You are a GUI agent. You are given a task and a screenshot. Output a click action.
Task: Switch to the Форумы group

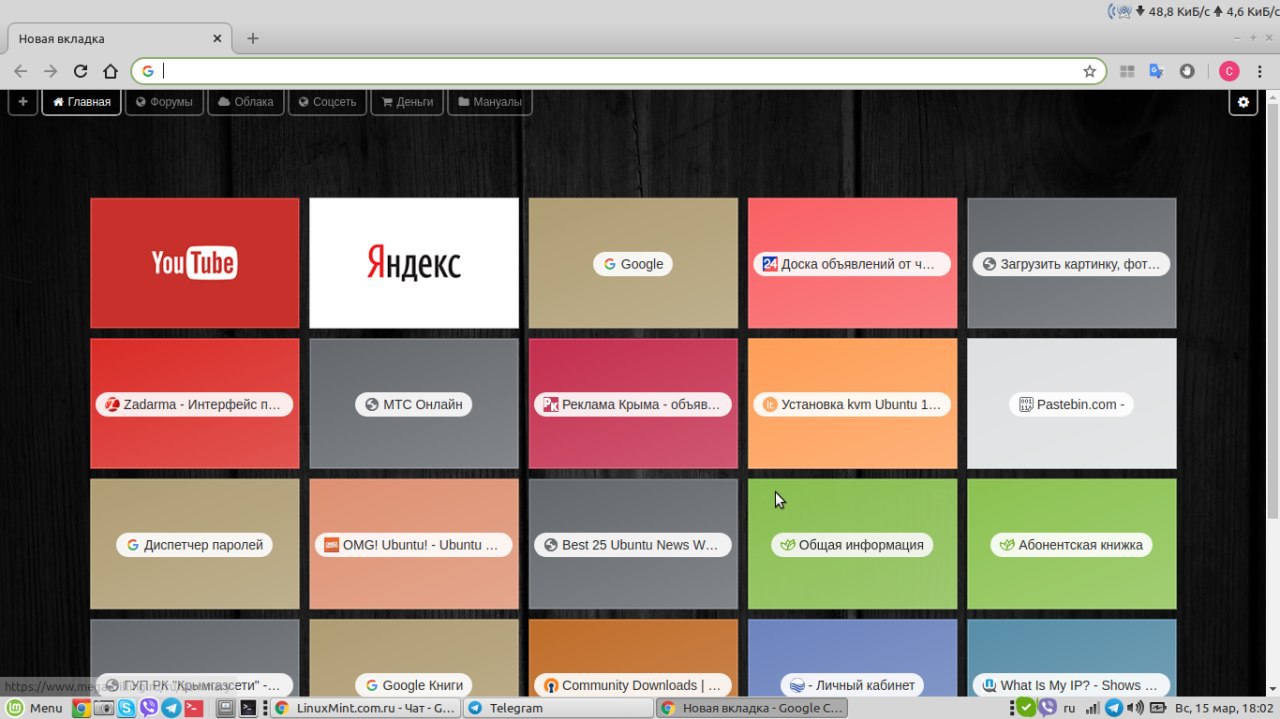[x=164, y=102]
